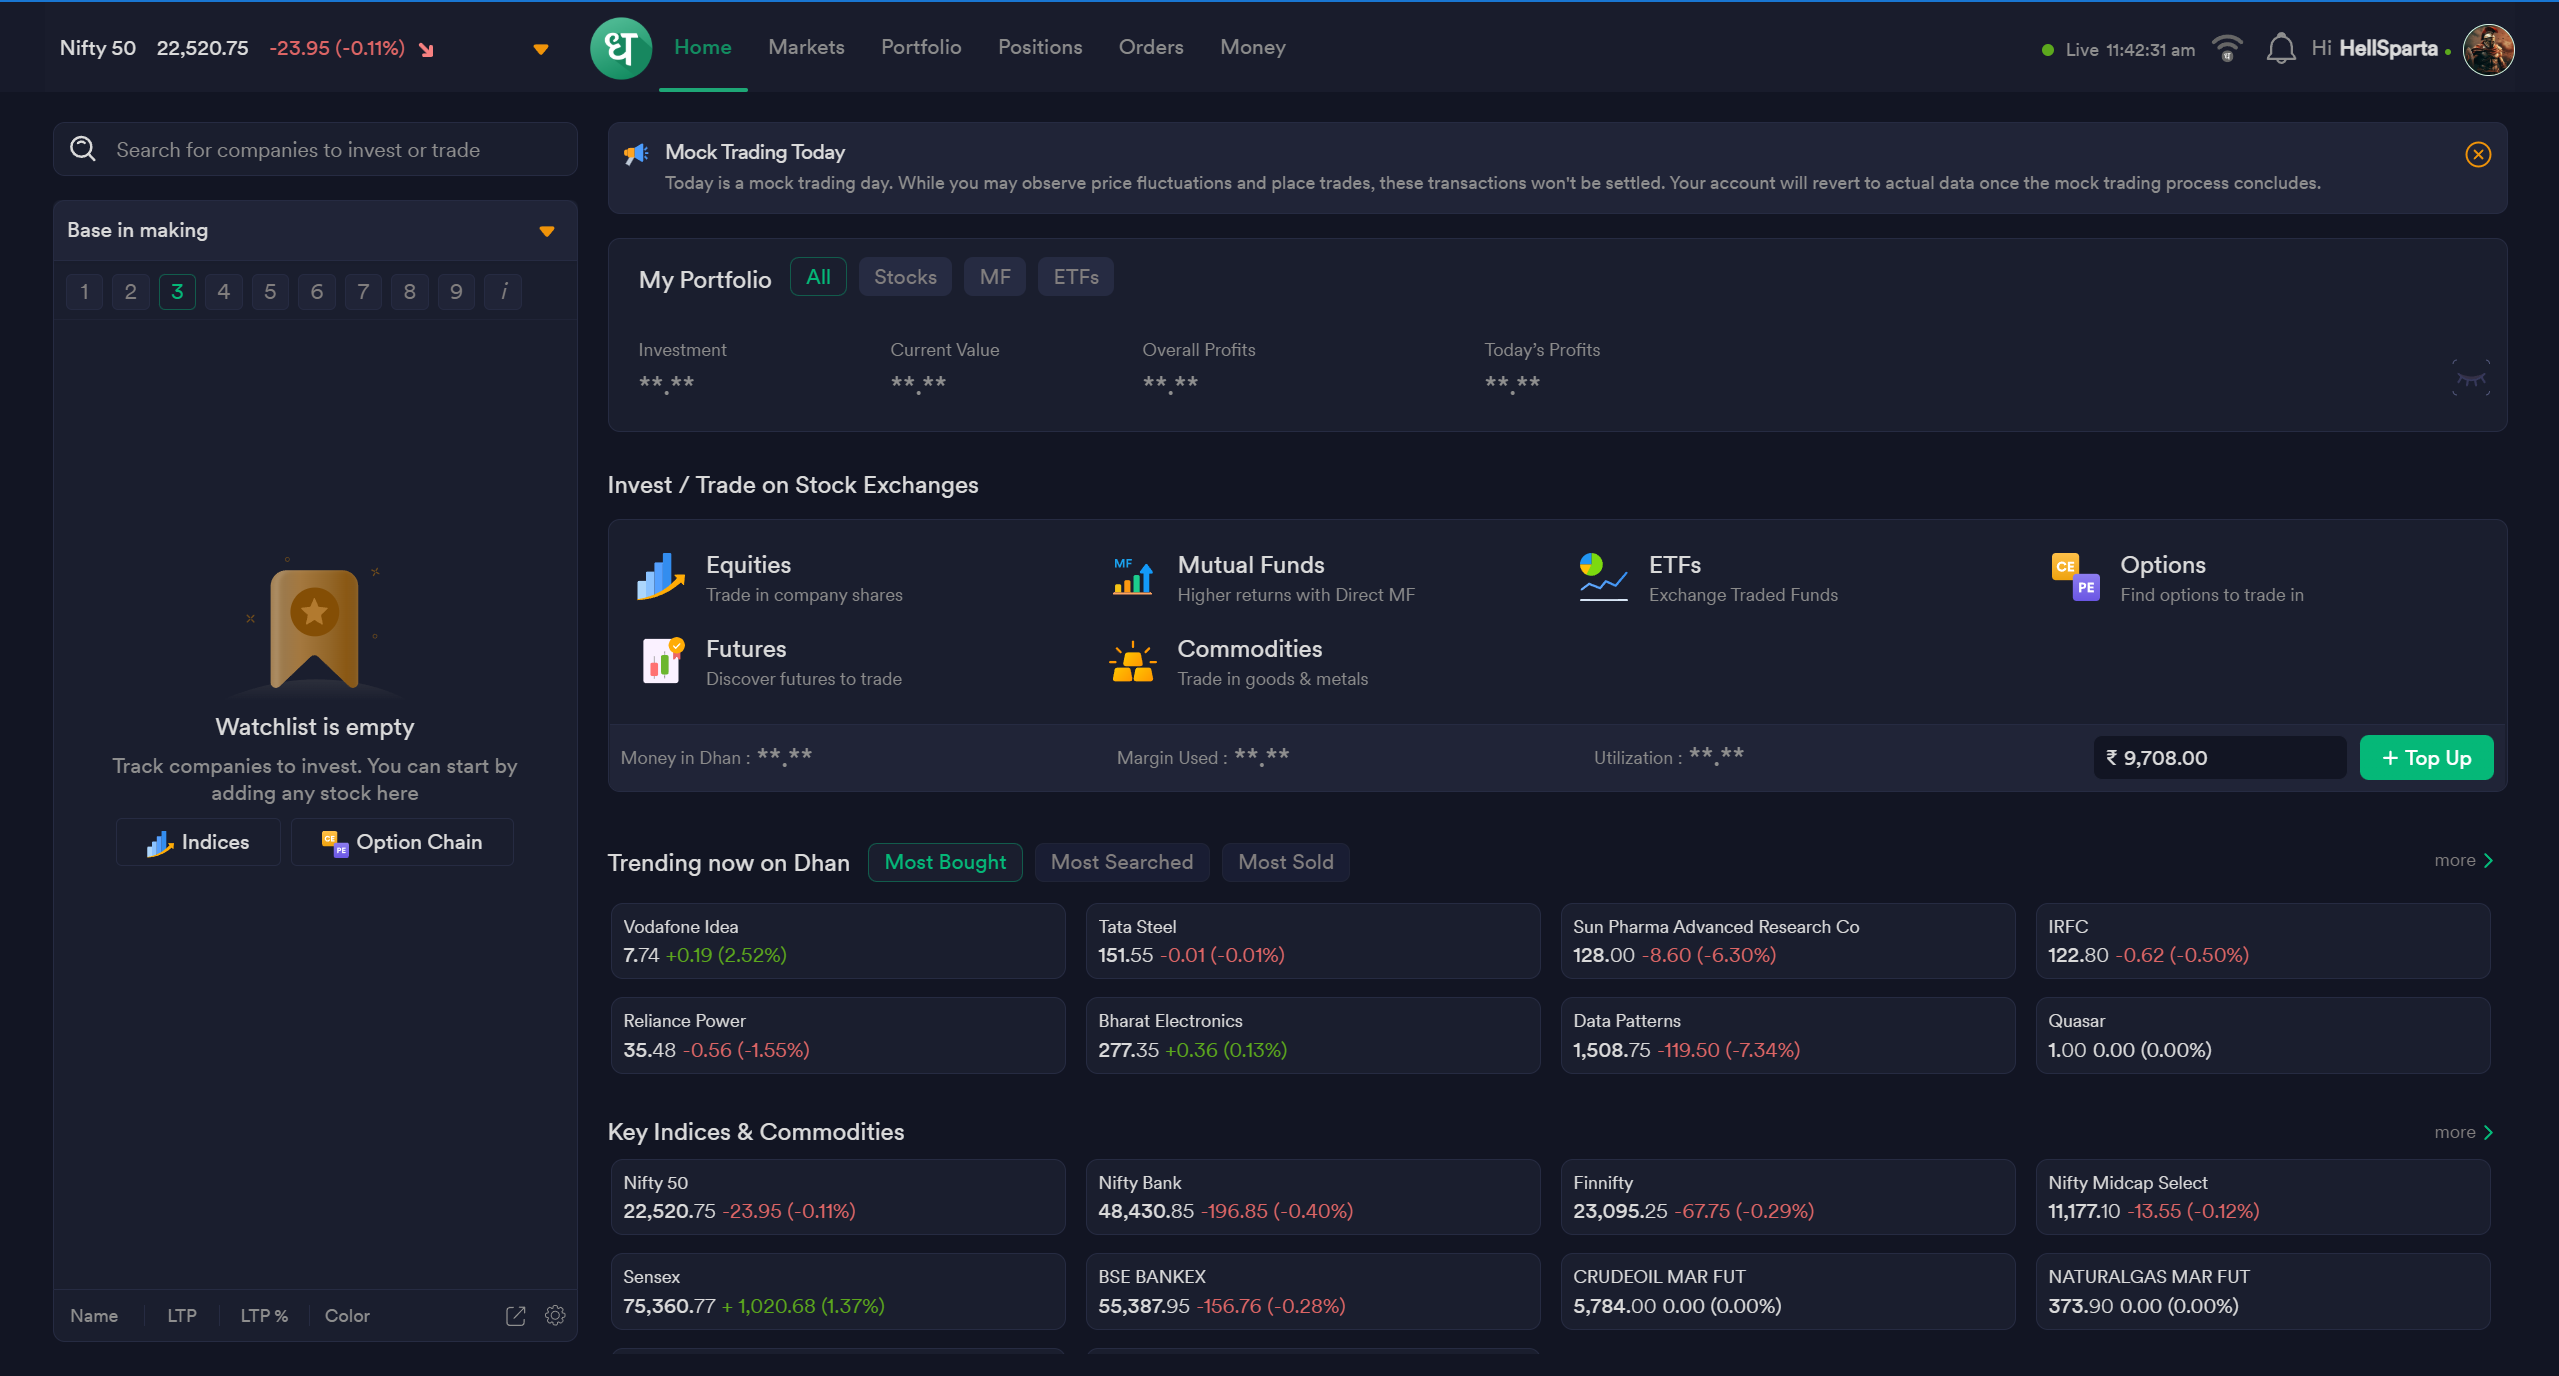2559x1376 pixels.
Task: Expand the Base in making dropdown
Action: (x=546, y=231)
